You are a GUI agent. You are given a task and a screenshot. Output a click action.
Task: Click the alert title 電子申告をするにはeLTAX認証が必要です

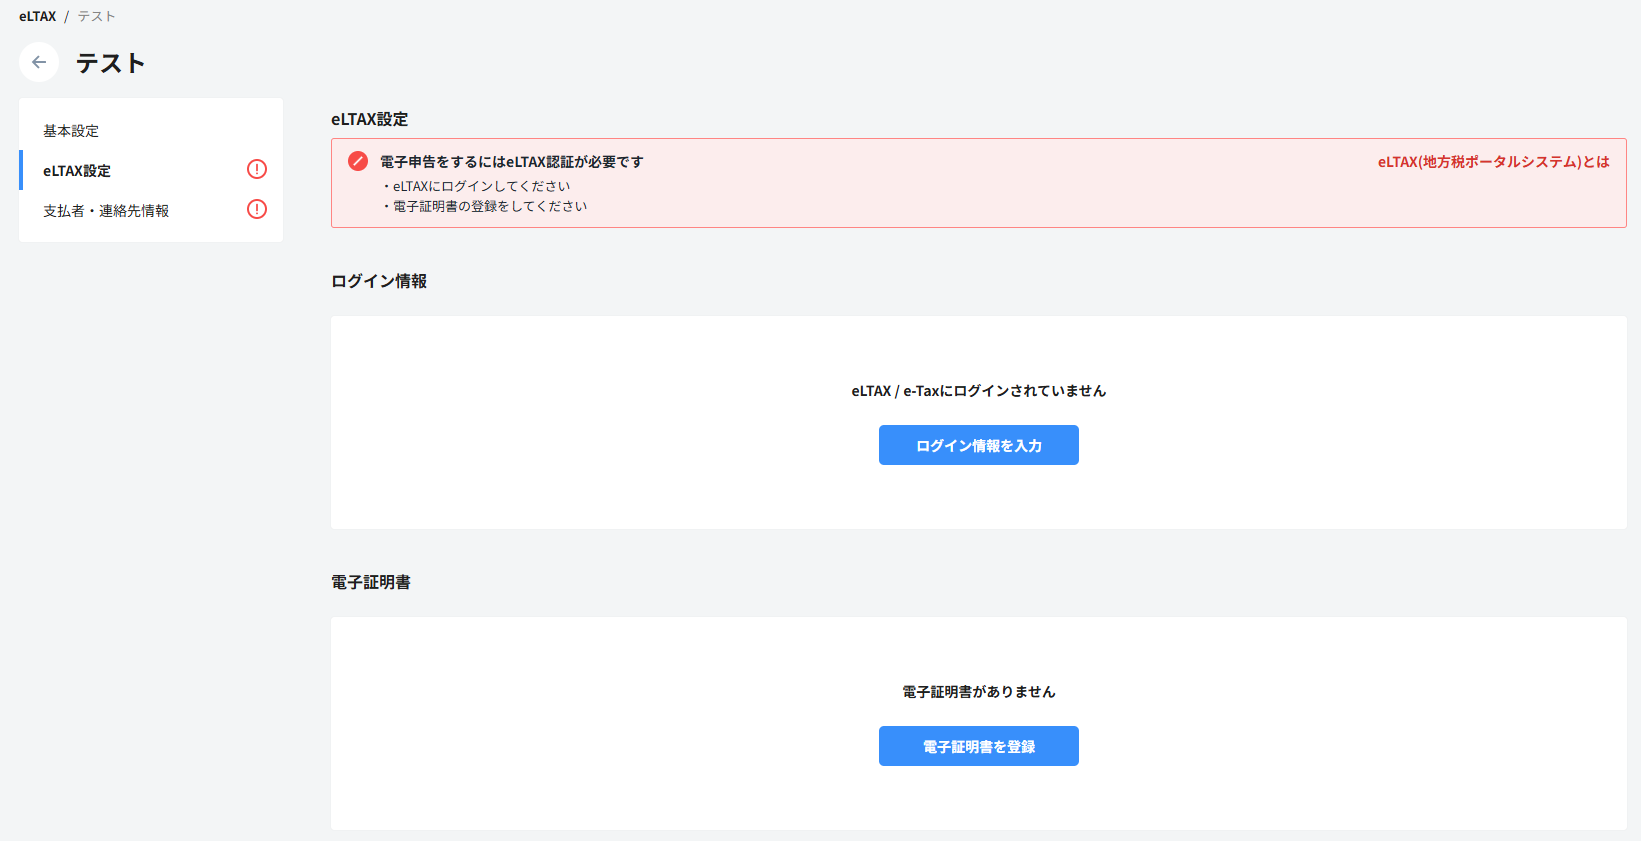tap(511, 162)
